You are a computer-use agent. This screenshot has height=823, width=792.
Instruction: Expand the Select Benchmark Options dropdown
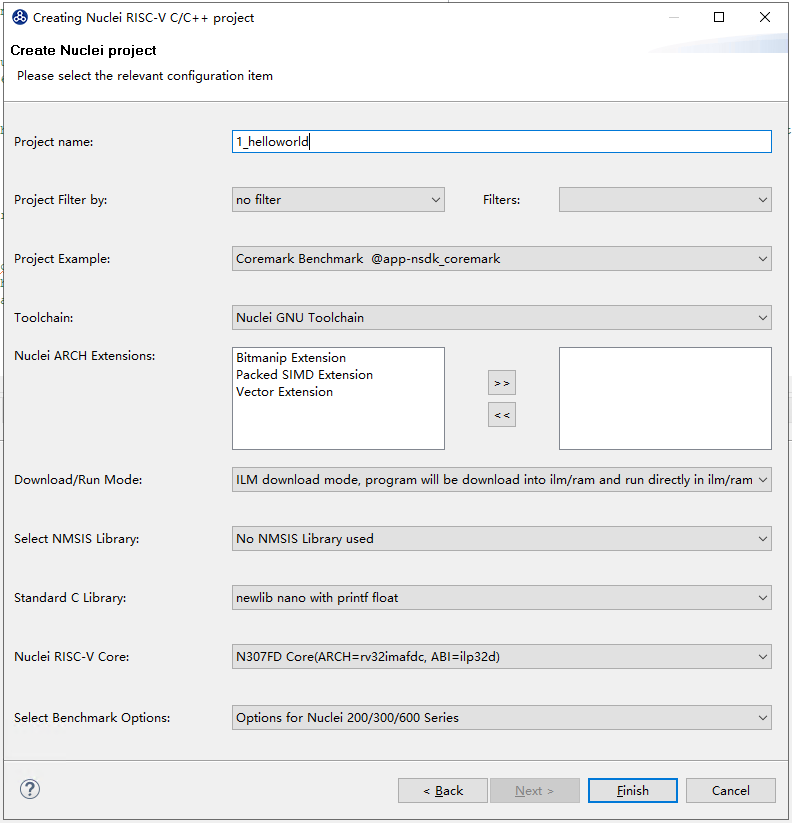501,717
